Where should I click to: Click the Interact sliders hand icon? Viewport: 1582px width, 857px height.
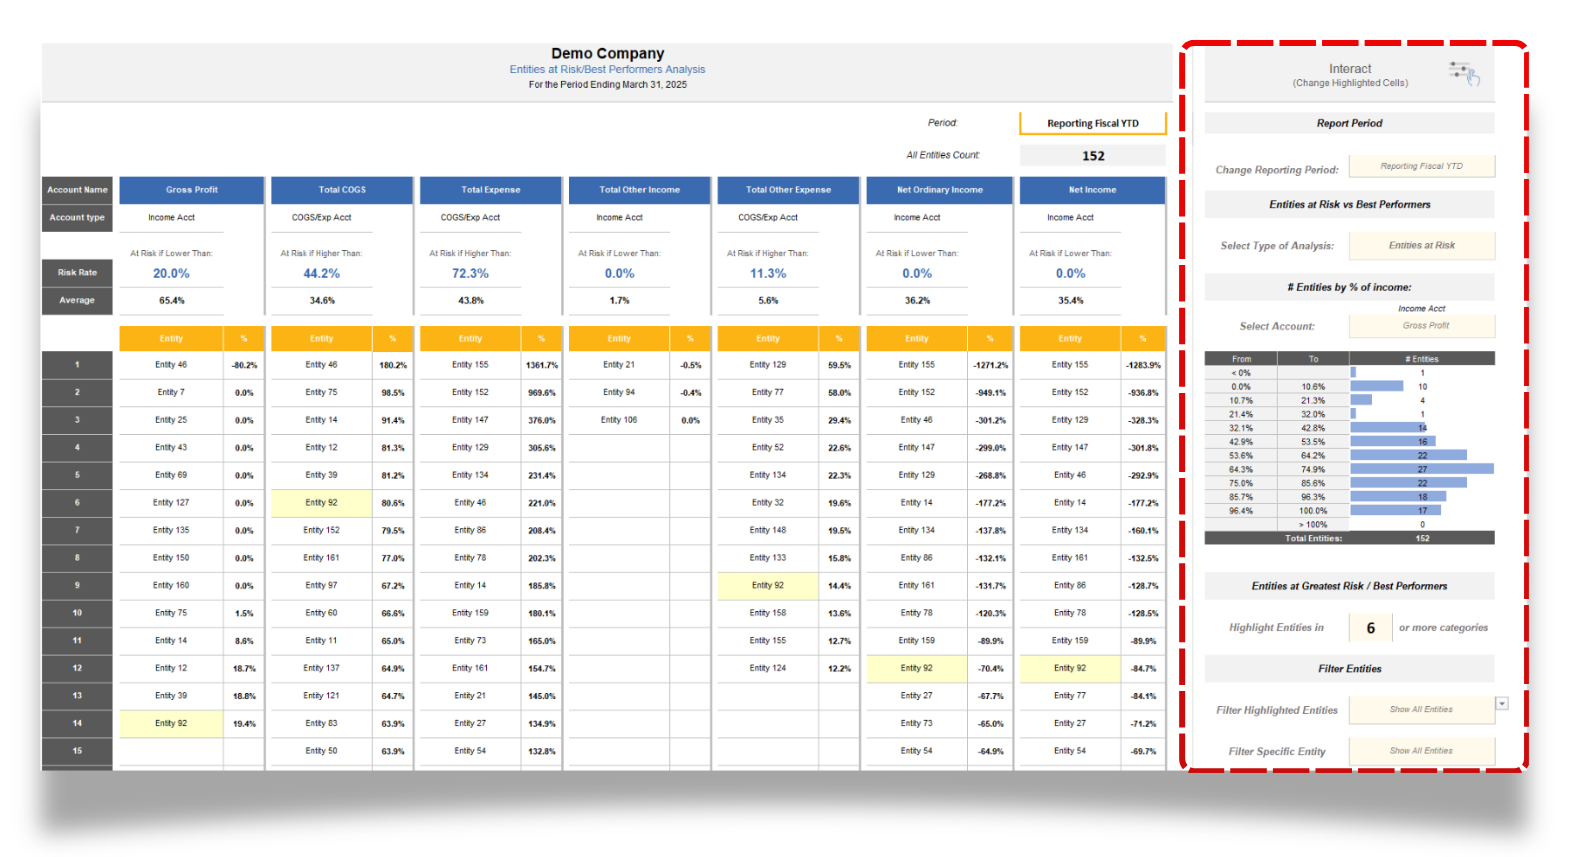[1464, 72]
